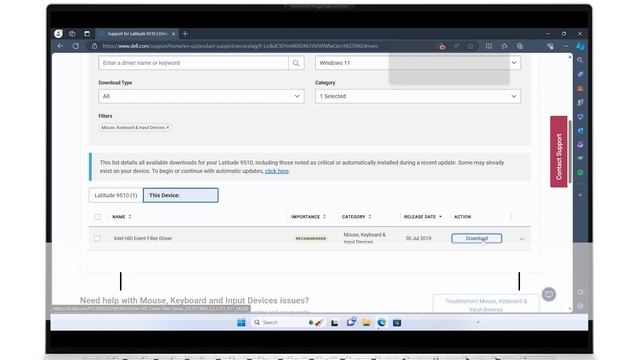
Task: Click the Edge icon on the taskbar
Action: [x=382, y=323]
